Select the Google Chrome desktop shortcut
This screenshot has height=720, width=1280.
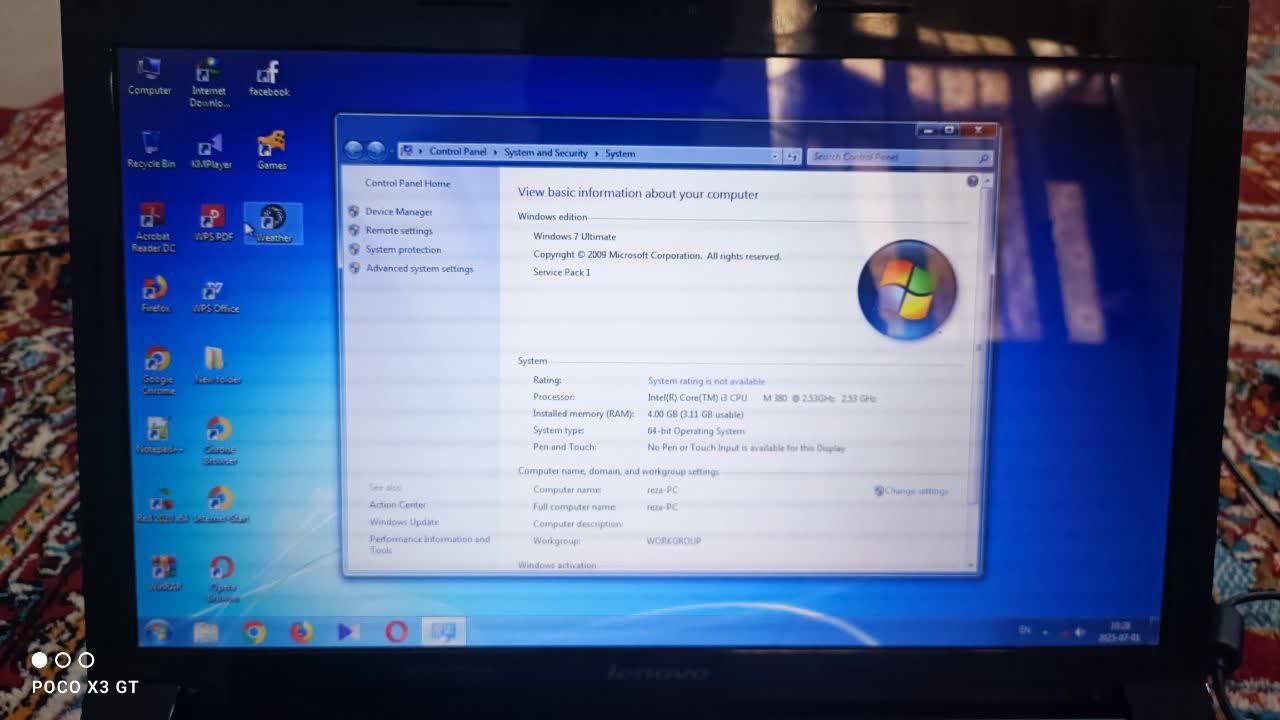pos(158,371)
